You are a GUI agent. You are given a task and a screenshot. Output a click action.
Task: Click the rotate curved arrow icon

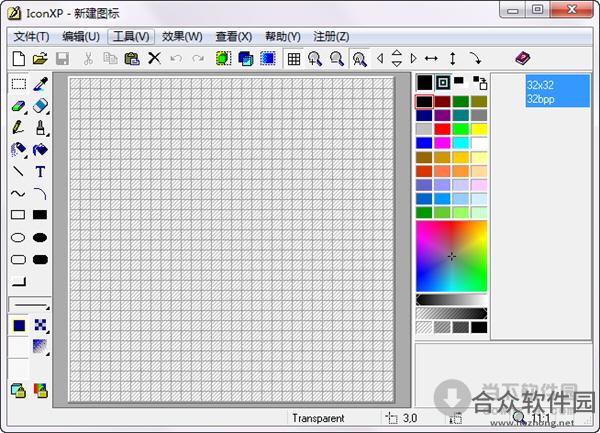click(475, 59)
